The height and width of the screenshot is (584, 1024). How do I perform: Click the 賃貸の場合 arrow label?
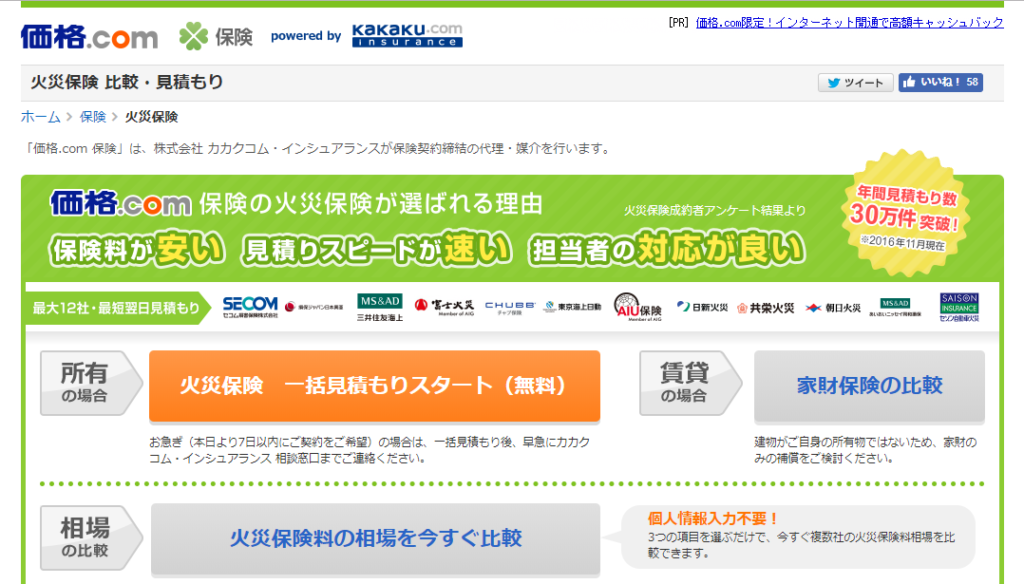click(x=690, y=383)
